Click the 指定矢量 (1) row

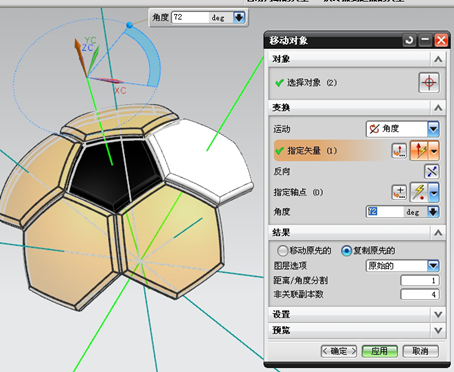pyautogui.click(x=357, y=151)
